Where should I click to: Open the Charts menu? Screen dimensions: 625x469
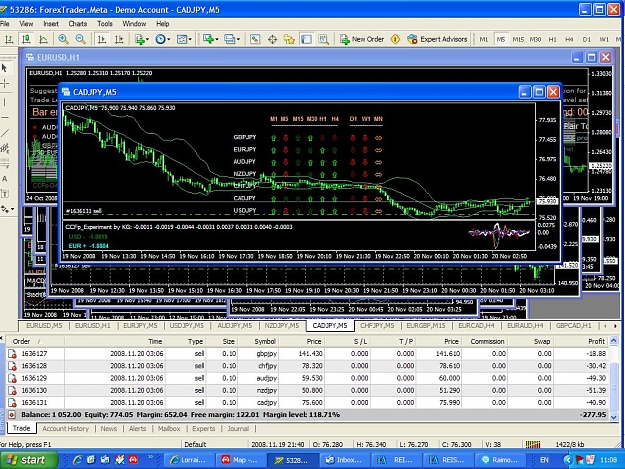77,24
